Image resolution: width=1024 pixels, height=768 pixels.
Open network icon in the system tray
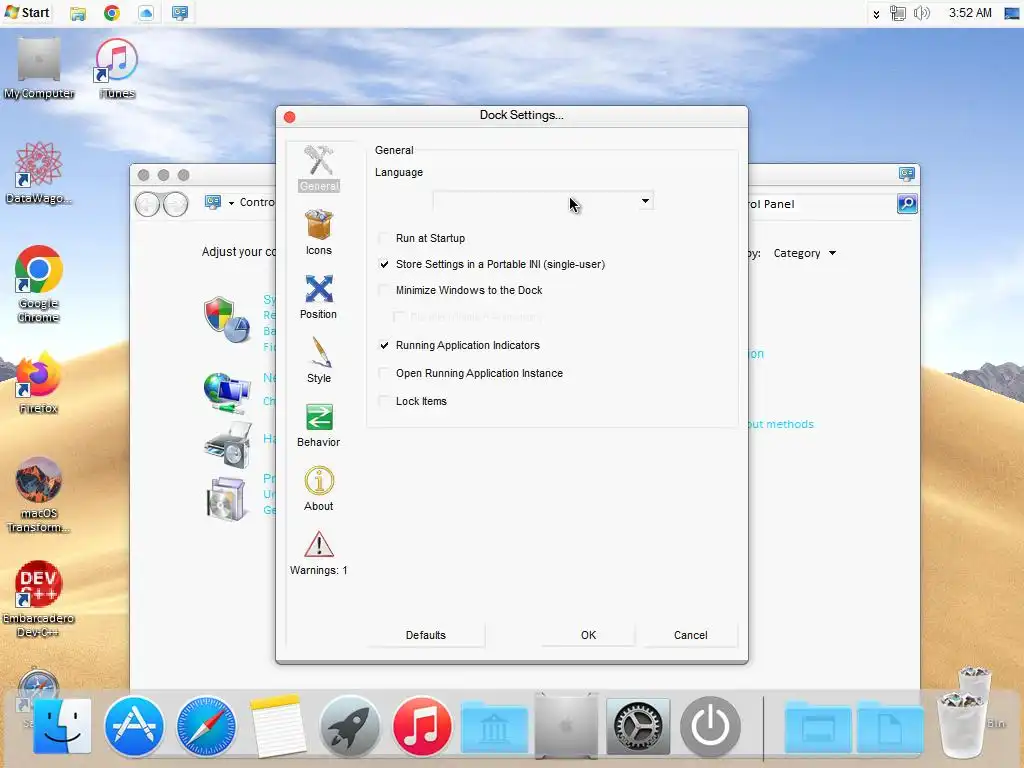(898, 13)
